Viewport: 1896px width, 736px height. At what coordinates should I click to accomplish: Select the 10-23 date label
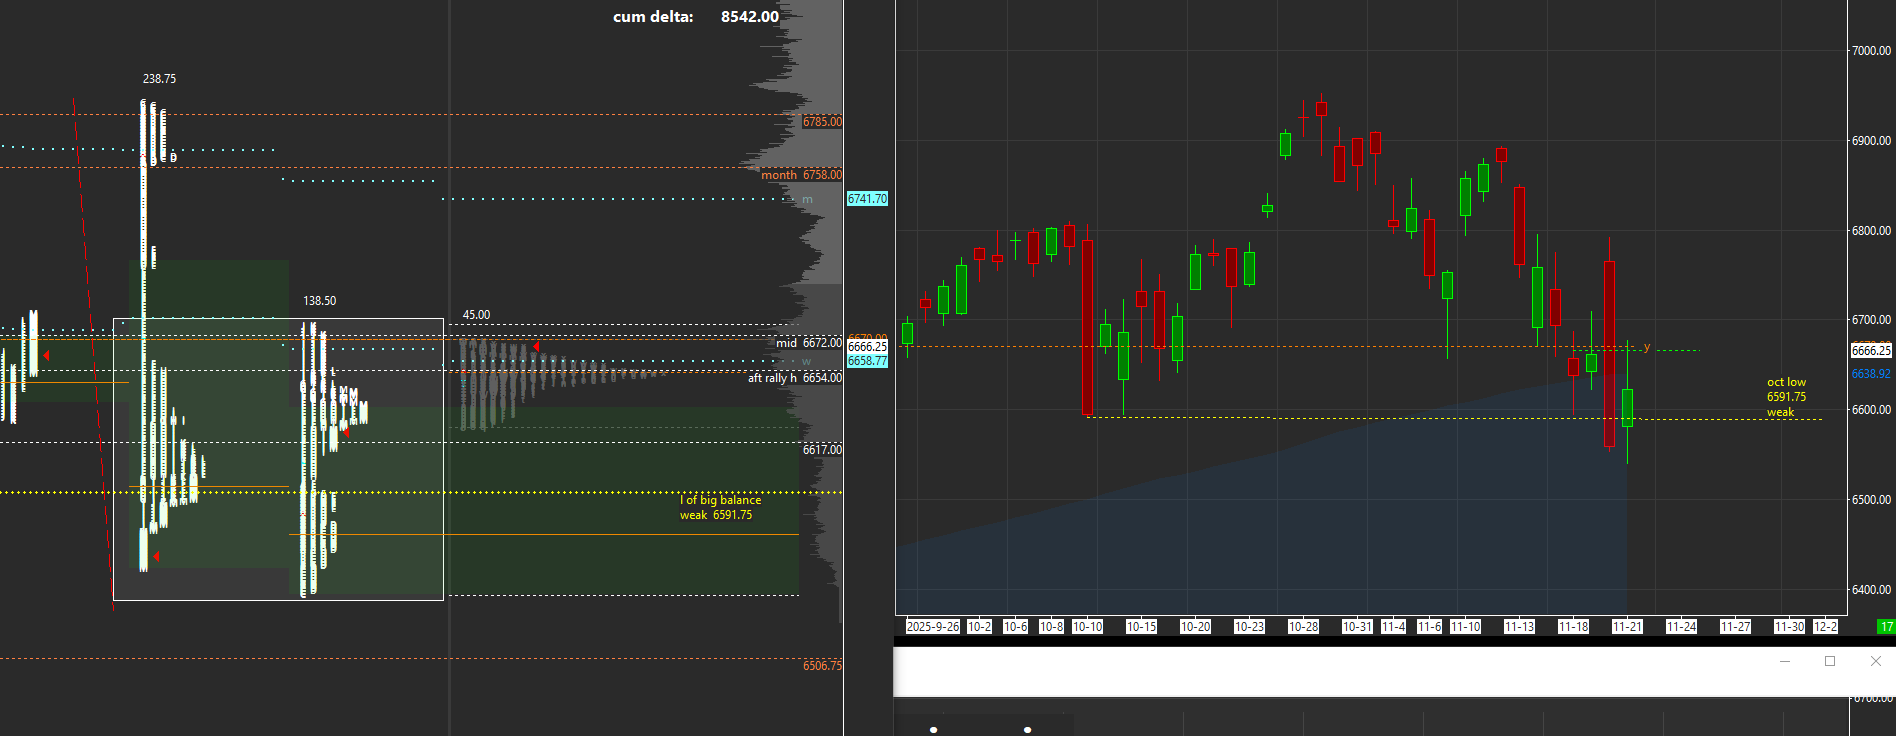tap(1249, 627)
